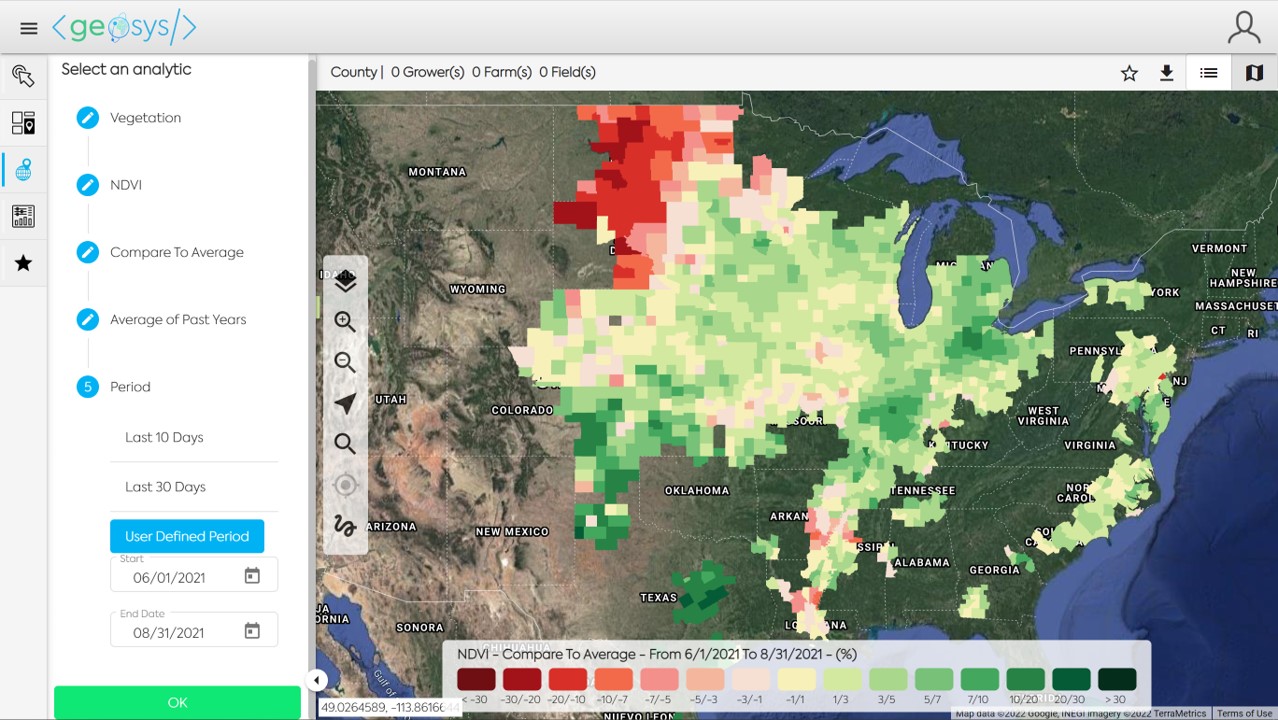
Task: Open the report table sidebar icon
Action: point(23,216)
